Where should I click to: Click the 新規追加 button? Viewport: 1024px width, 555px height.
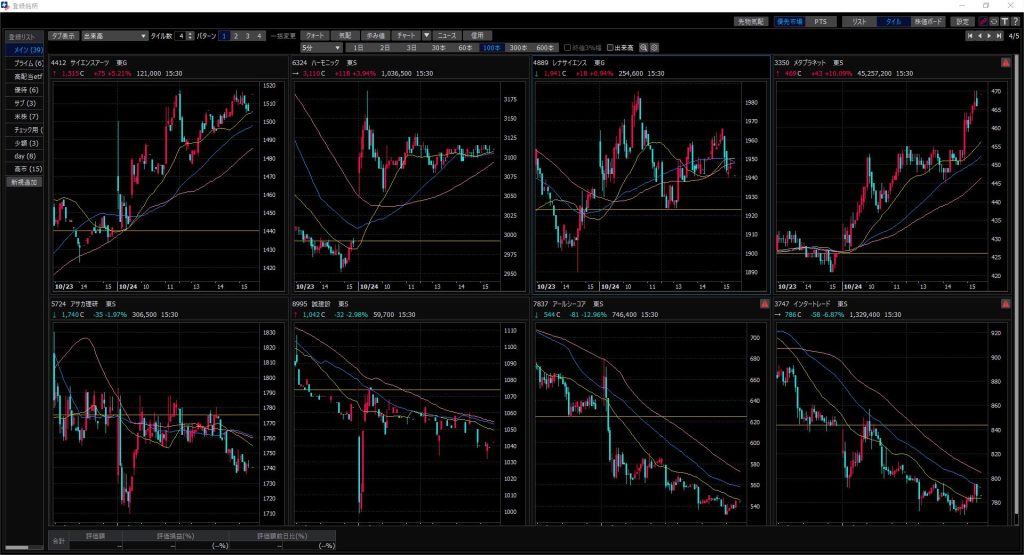pyautogui.click(x=25, y=182)
